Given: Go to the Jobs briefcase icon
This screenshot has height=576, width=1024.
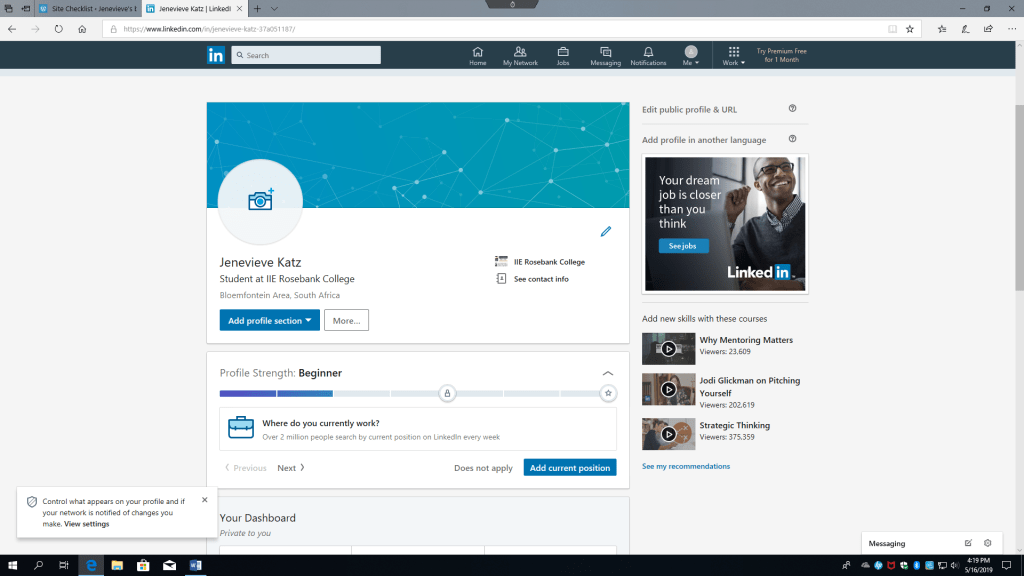Looking at the screenshot, I should [x=563, y=56].
